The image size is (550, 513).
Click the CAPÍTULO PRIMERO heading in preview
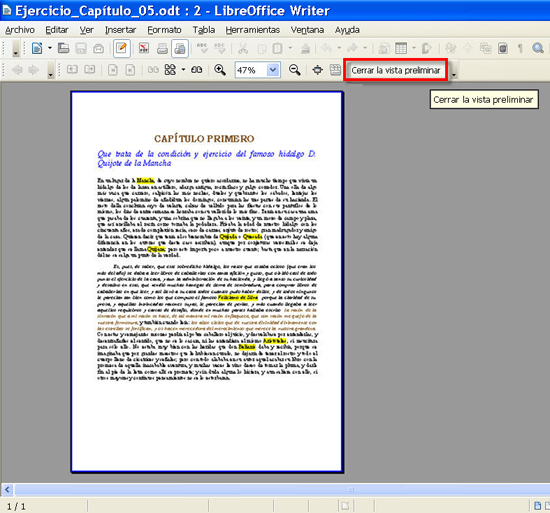click(x=204, y=139)
